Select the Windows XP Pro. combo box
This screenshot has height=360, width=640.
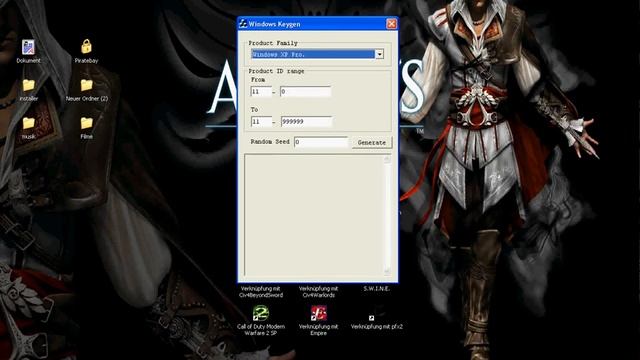(317, 54)
